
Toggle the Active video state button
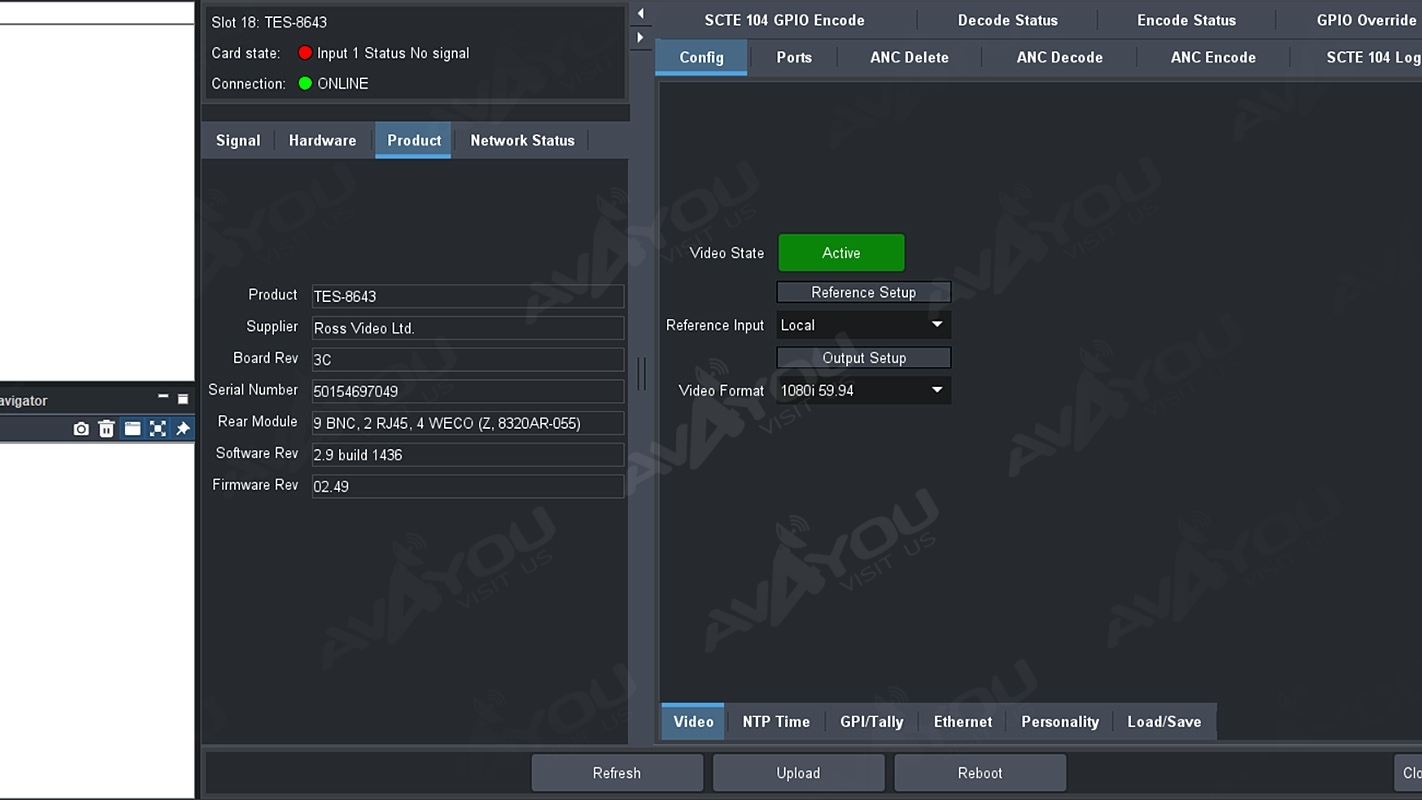(841, 253)
